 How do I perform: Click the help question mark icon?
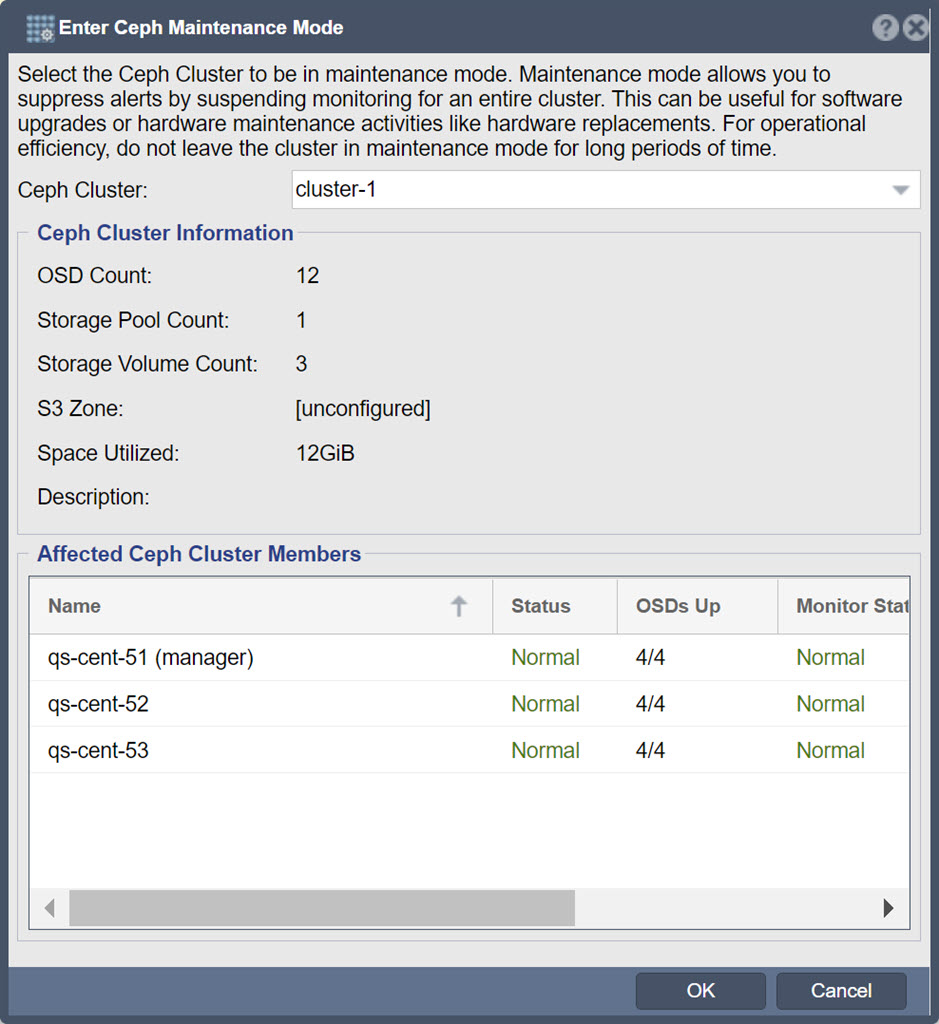885,28
